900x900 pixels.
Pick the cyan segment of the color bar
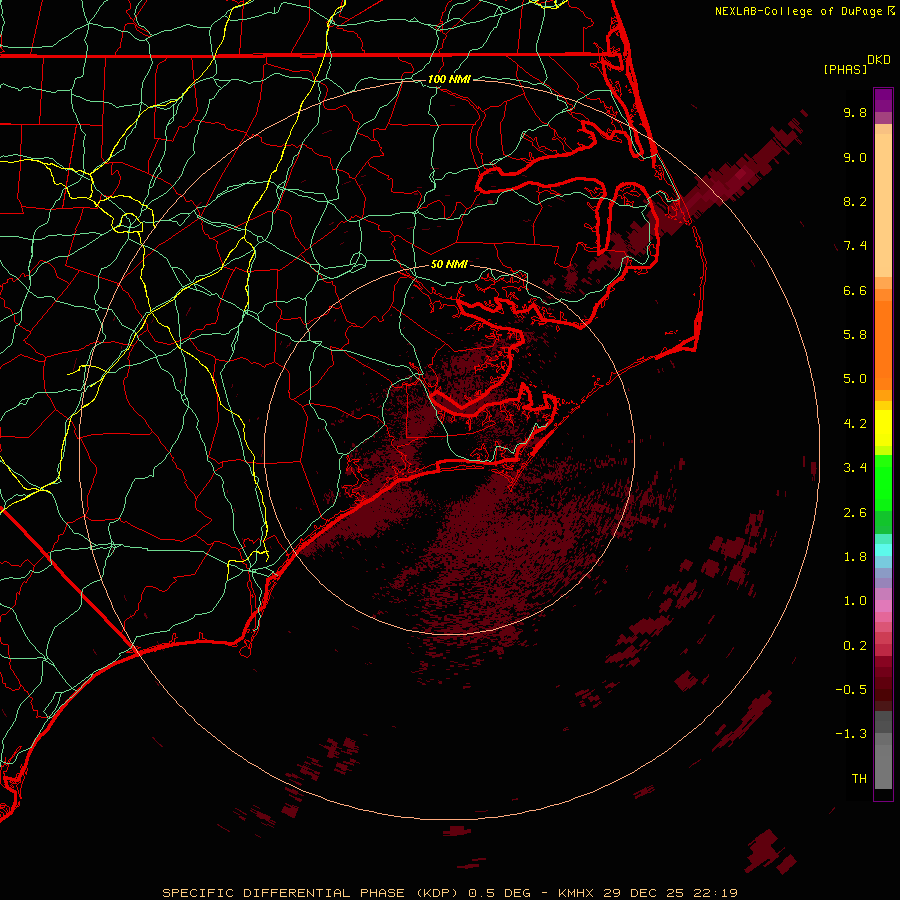[883, 550]
